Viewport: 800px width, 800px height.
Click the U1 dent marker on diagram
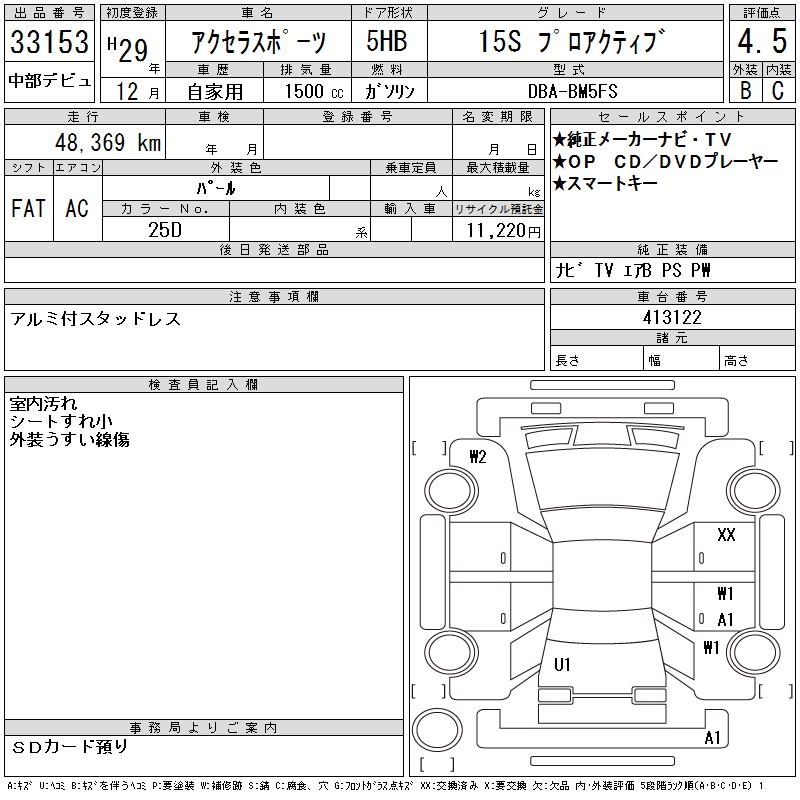click(x=562, y=664)
